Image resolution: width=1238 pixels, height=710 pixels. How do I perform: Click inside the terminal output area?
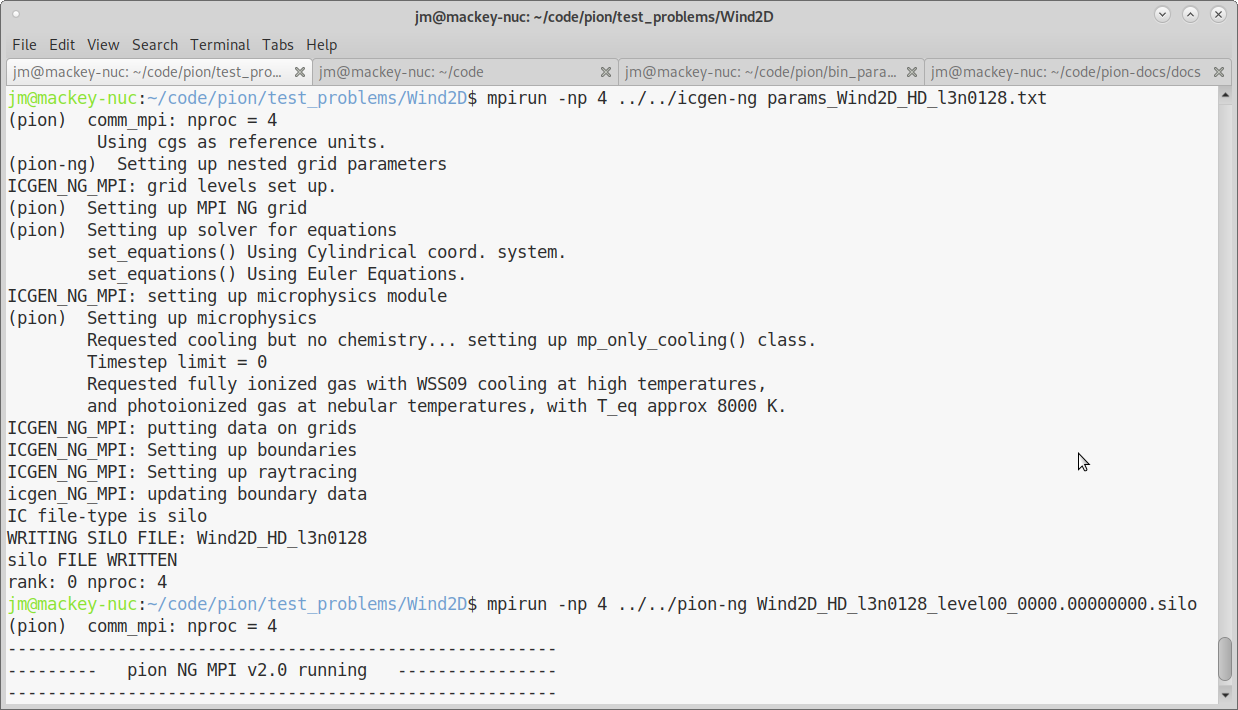[600, 400]
